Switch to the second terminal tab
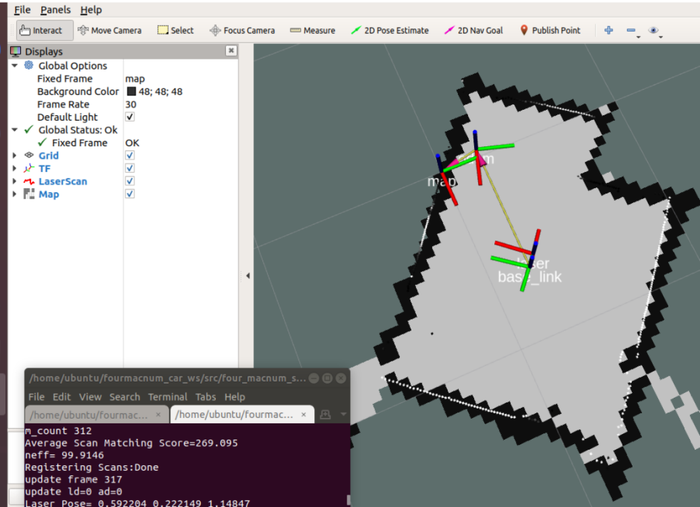Viewport: 700px width, 507px height. pyautogui.click(x=242, y=415)
